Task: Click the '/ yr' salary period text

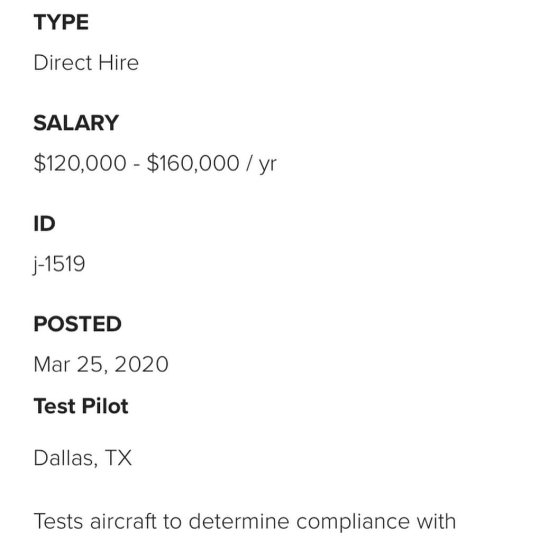Action: pos(261,164)
